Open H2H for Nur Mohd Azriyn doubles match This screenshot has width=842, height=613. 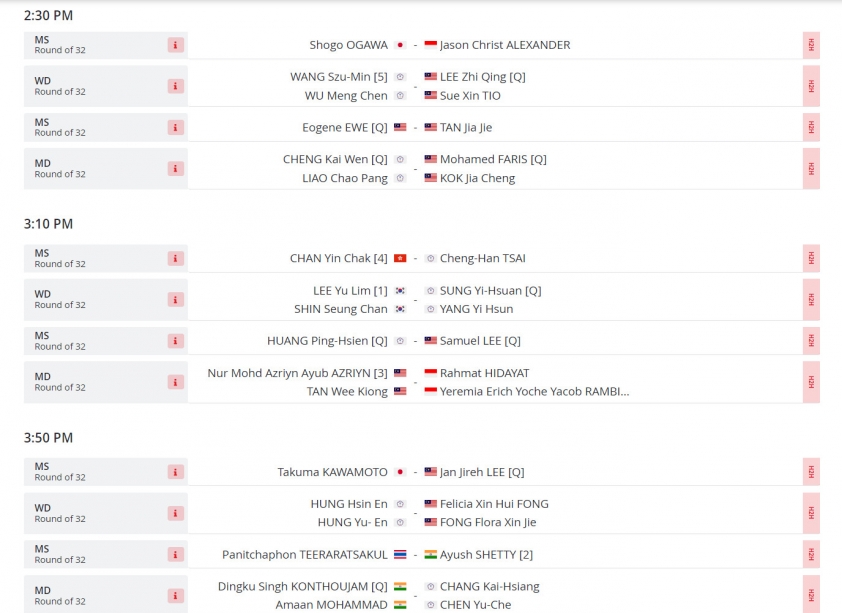coord(811,382)
